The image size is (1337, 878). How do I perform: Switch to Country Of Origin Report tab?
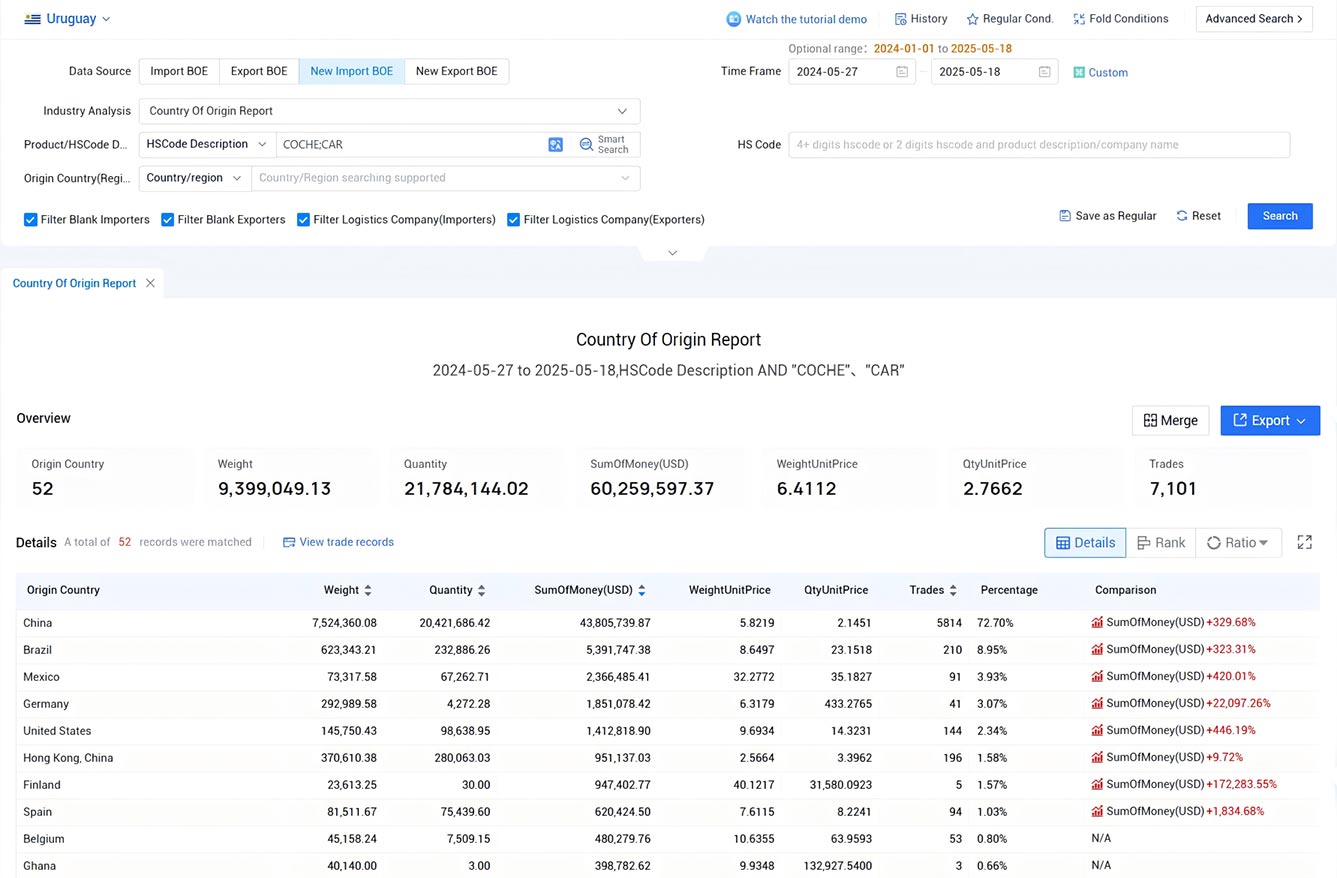tap(74, 283)
